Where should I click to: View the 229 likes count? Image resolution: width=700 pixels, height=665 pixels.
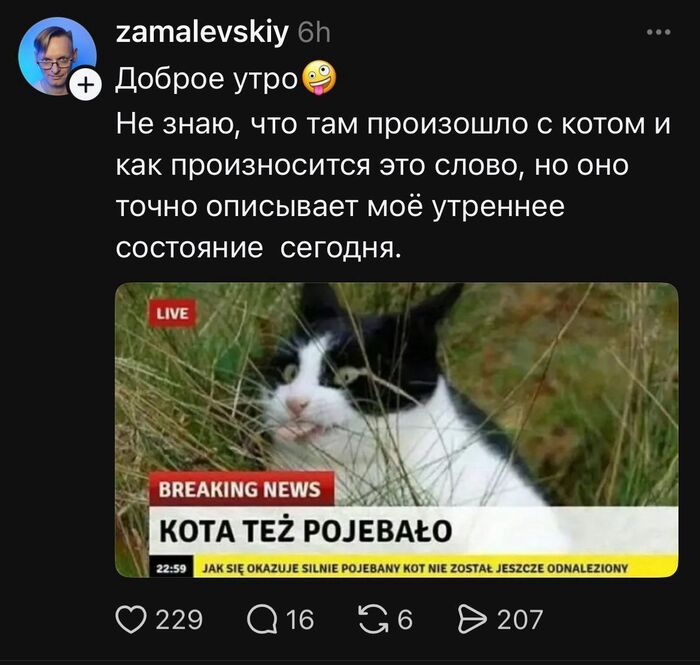pyautogui.click(x=179, y=620)
